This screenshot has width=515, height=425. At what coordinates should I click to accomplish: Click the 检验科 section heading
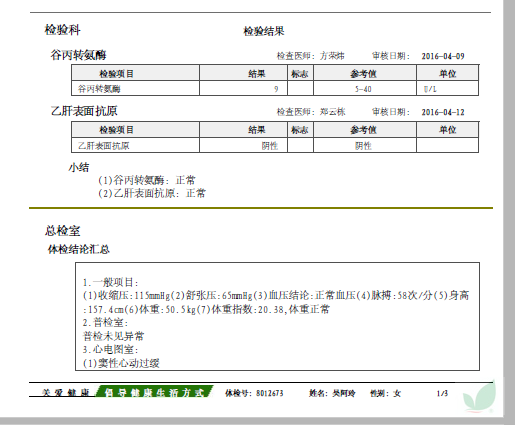point(63,30)
